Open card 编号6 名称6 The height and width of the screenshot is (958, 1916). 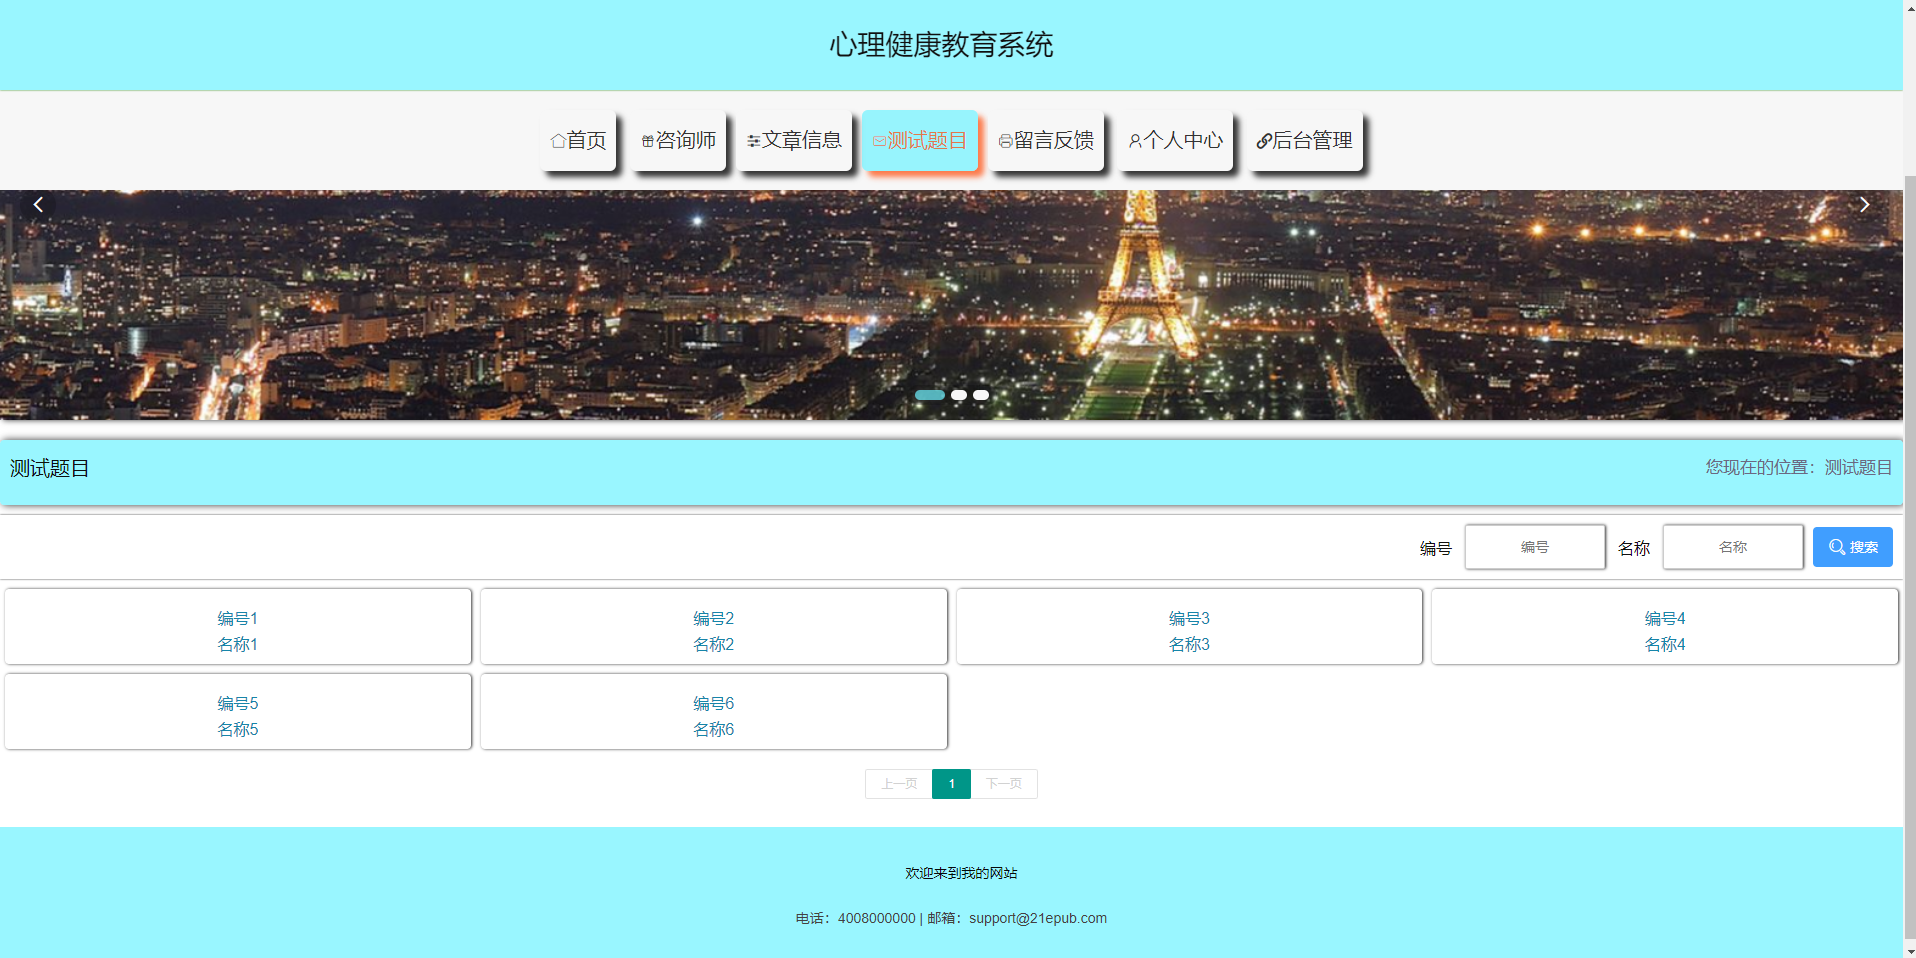click(714, 712)
